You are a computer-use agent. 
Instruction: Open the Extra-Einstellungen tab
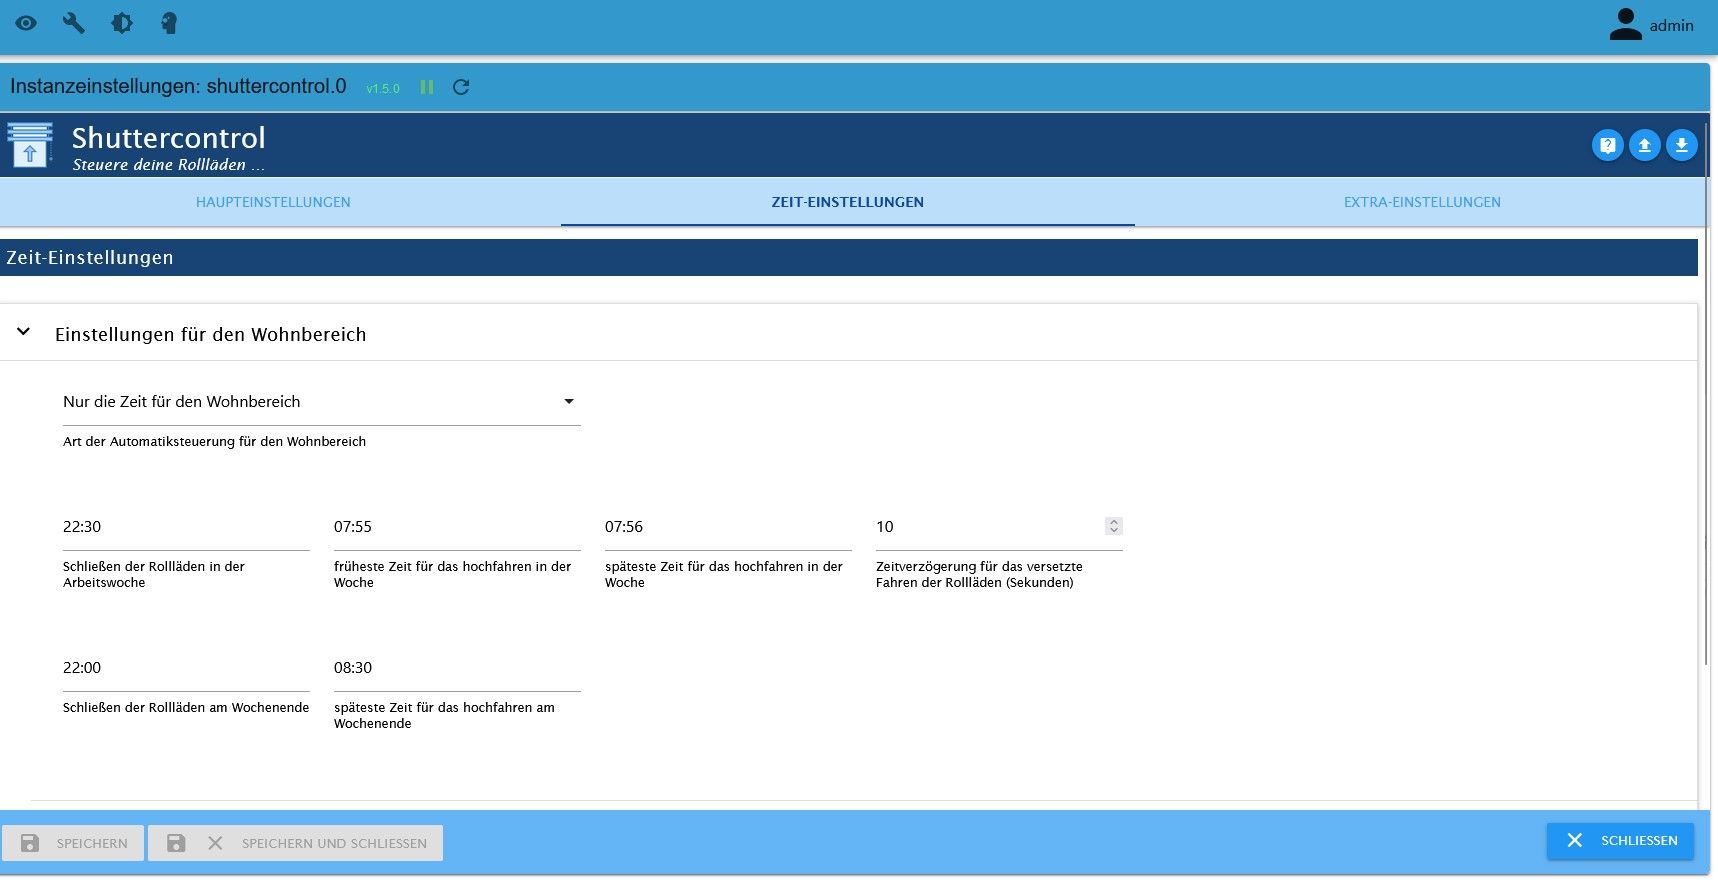click(x=1422, y=202)
